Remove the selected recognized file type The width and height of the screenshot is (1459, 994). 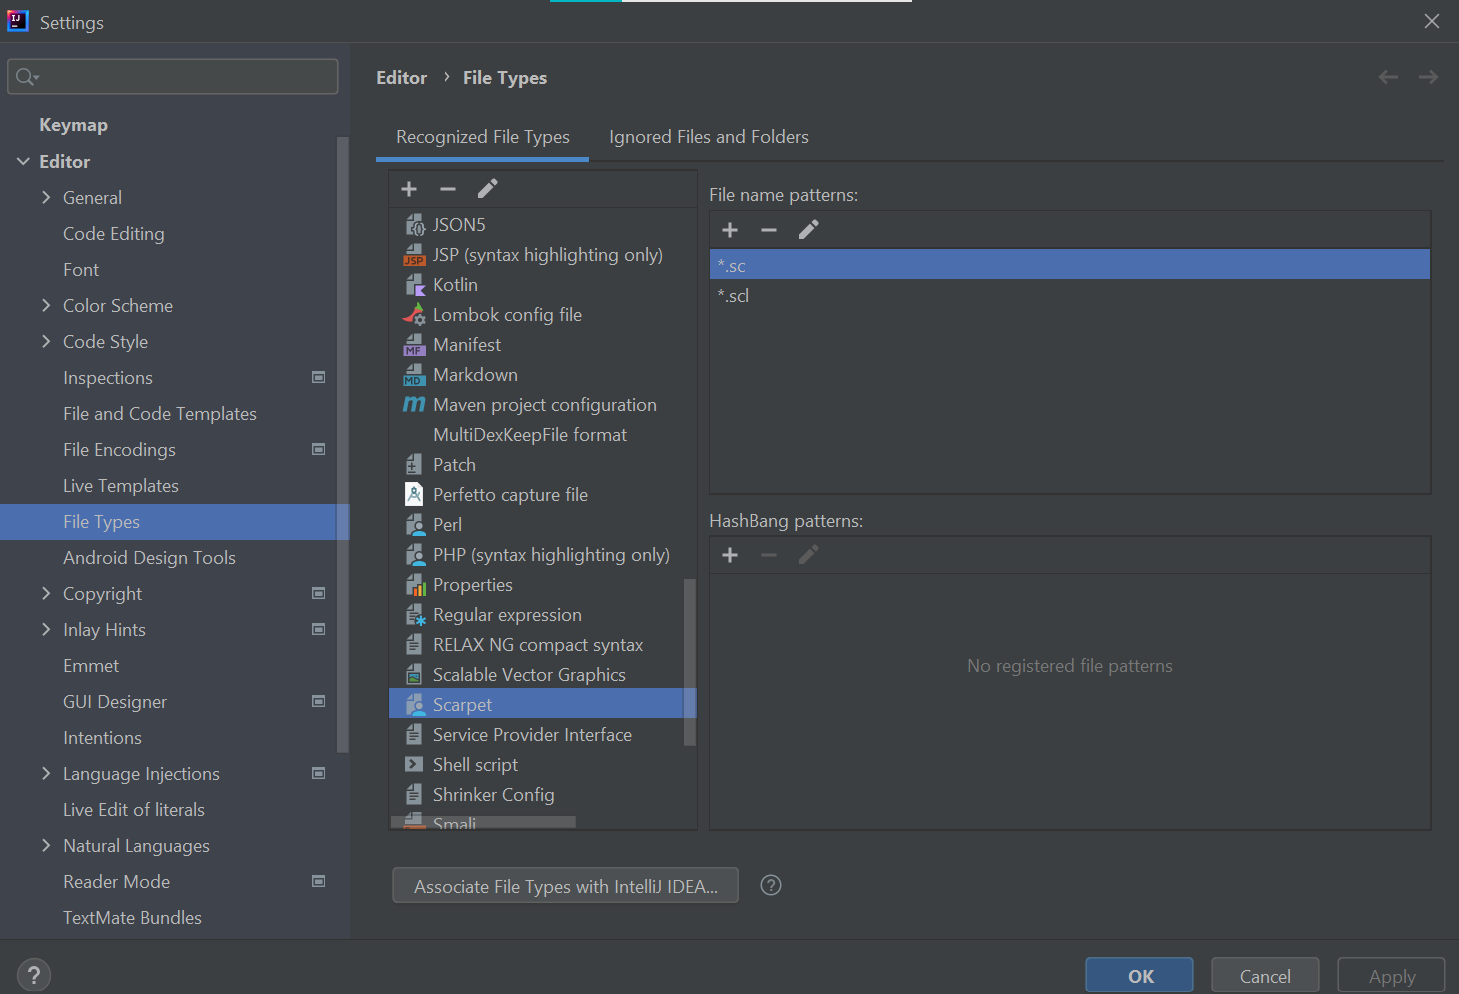448,189
